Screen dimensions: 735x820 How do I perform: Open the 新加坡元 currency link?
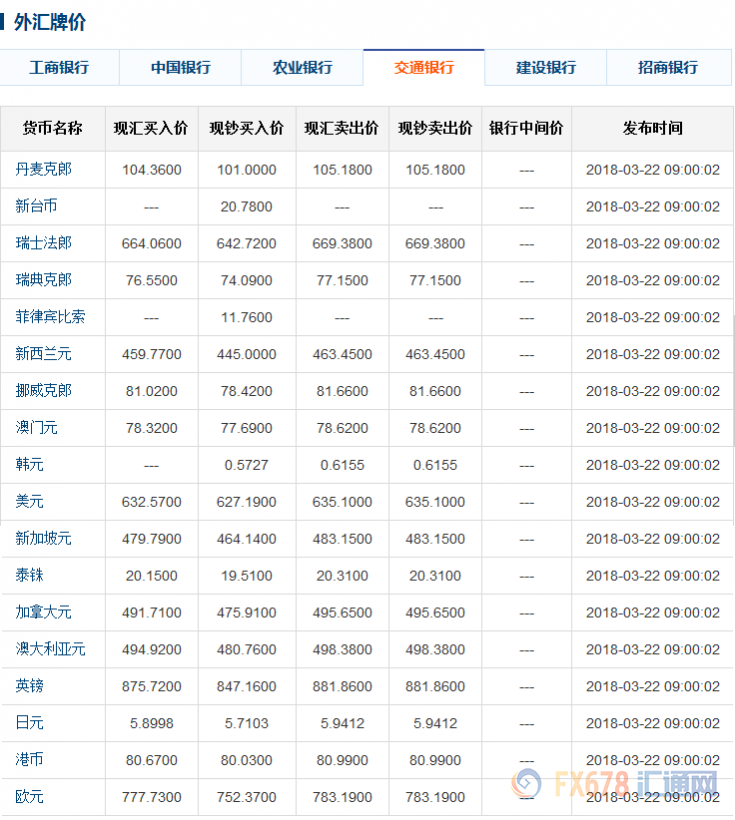[x=43, y=539]
